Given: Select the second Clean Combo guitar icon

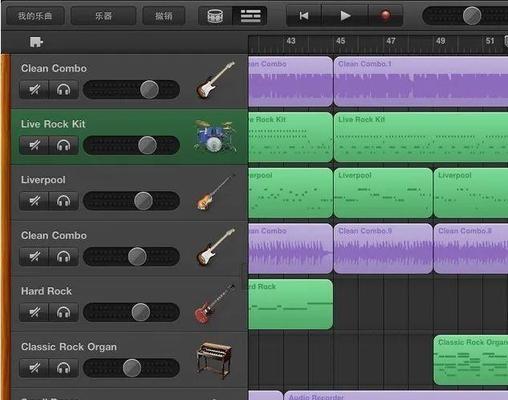Looking at the screenshot, I should pyautogui.click(x=215, y=247).
